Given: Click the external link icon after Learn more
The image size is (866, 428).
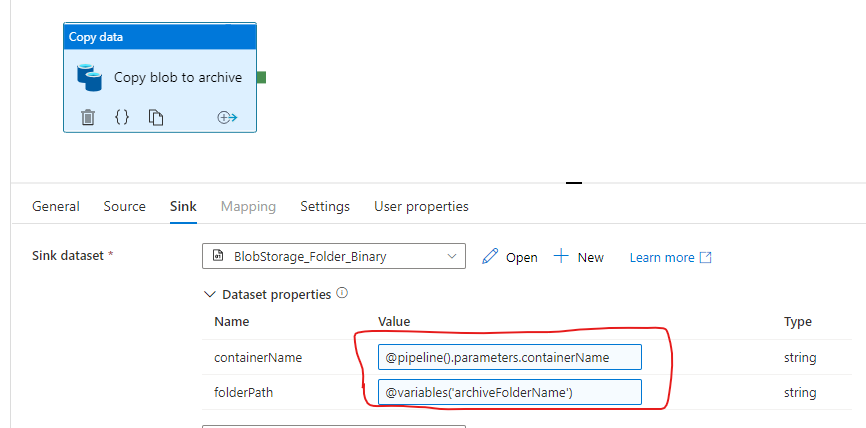Looking at the screenshot, I should (x=705, y=257).
